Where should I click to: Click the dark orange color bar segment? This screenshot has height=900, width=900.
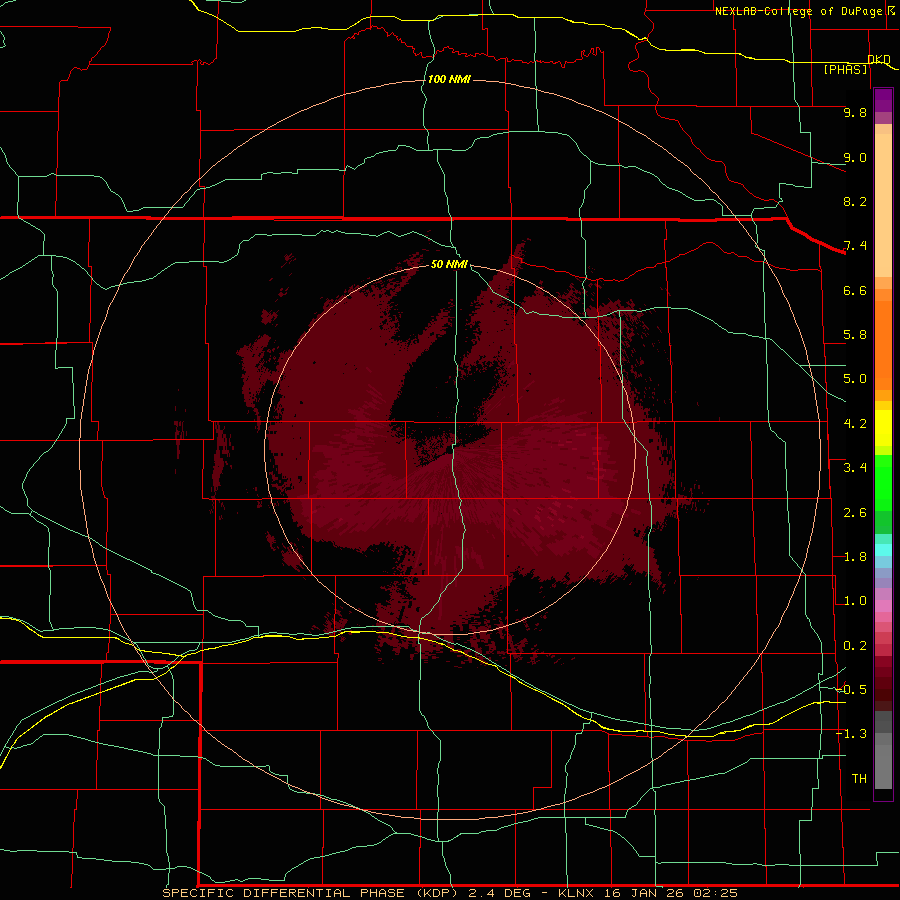pyautogui.click(x=883, y=344)
